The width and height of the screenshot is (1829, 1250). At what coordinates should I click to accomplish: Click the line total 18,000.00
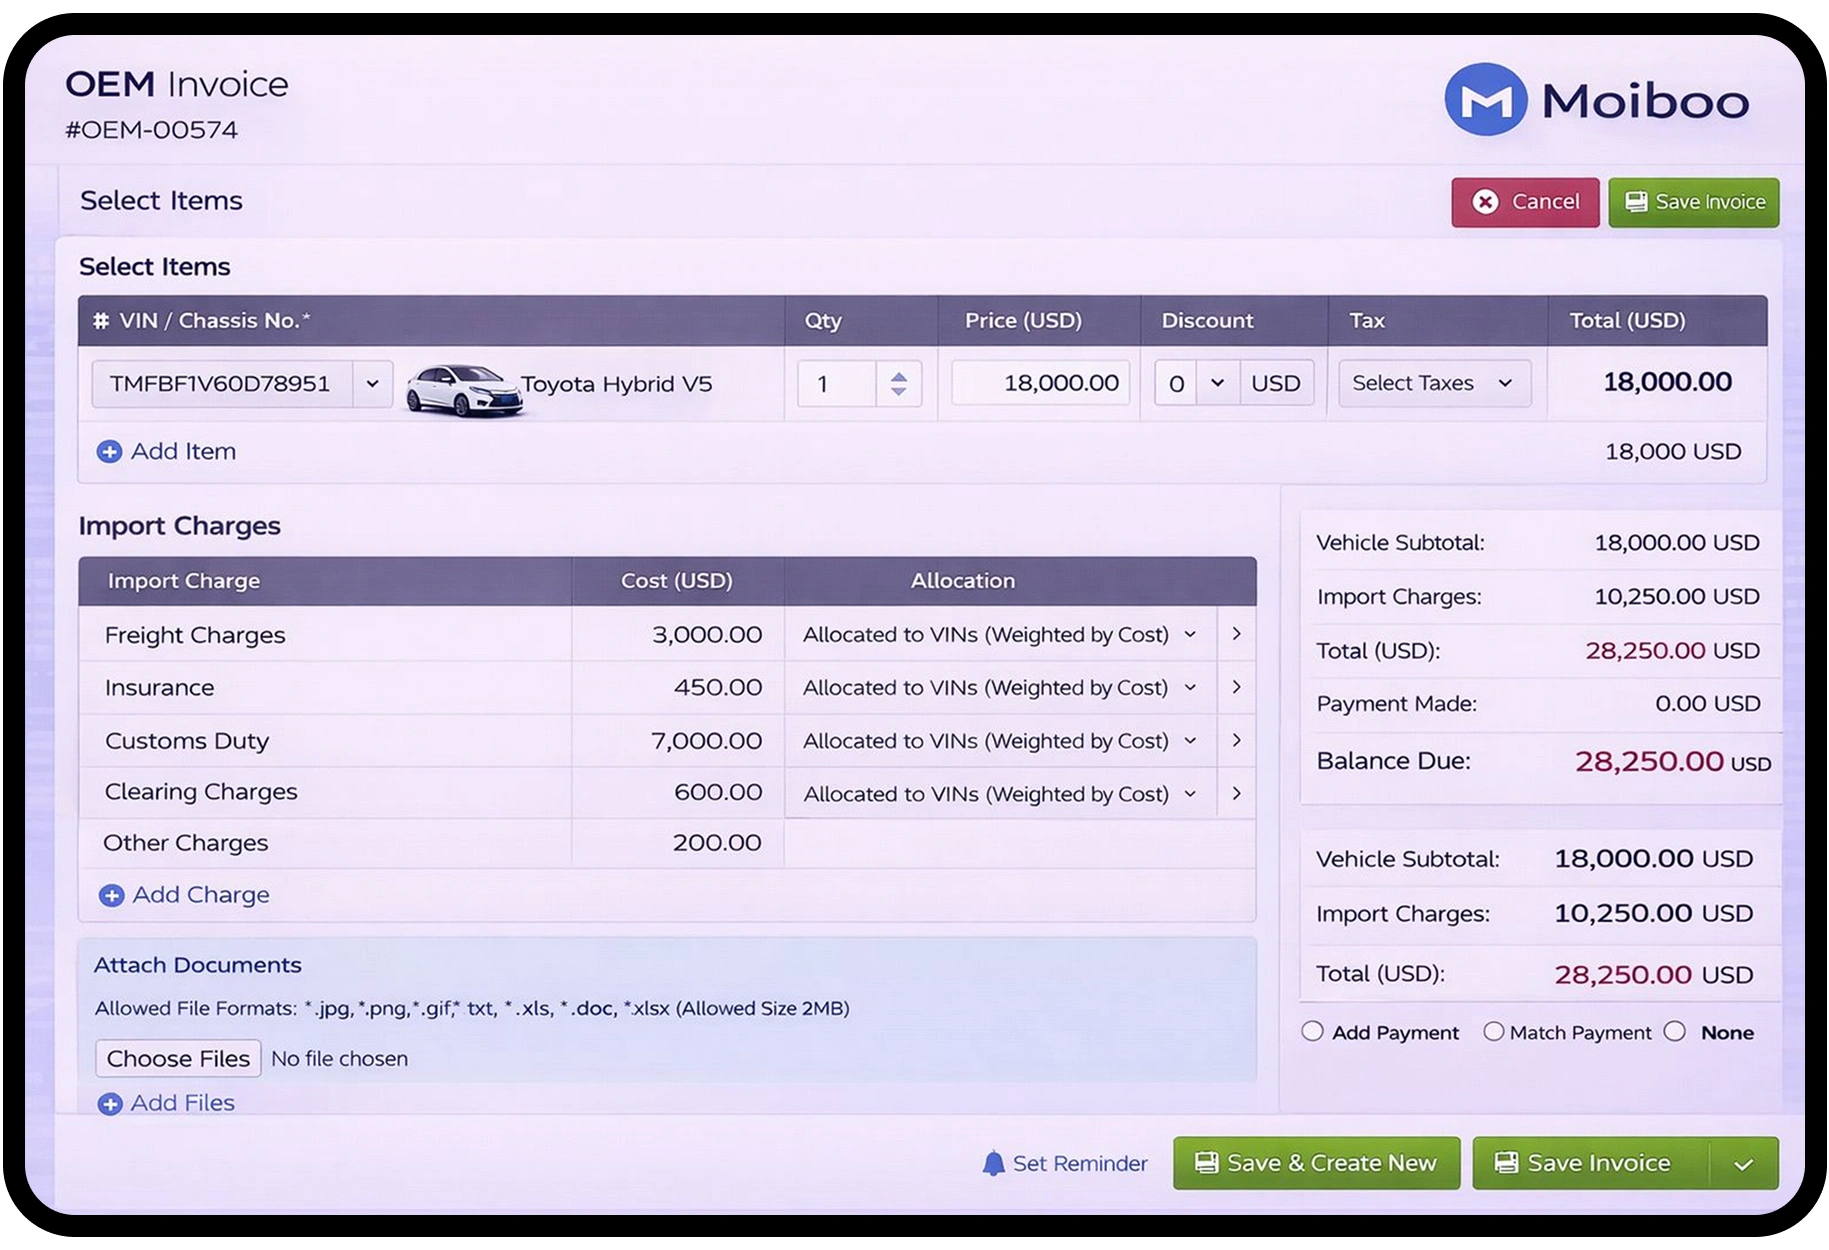pos(1668,382)
